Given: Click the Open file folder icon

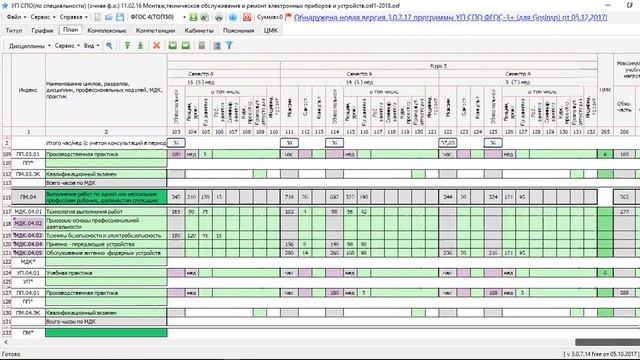Looking at the screenshot, I should point(109,17).
